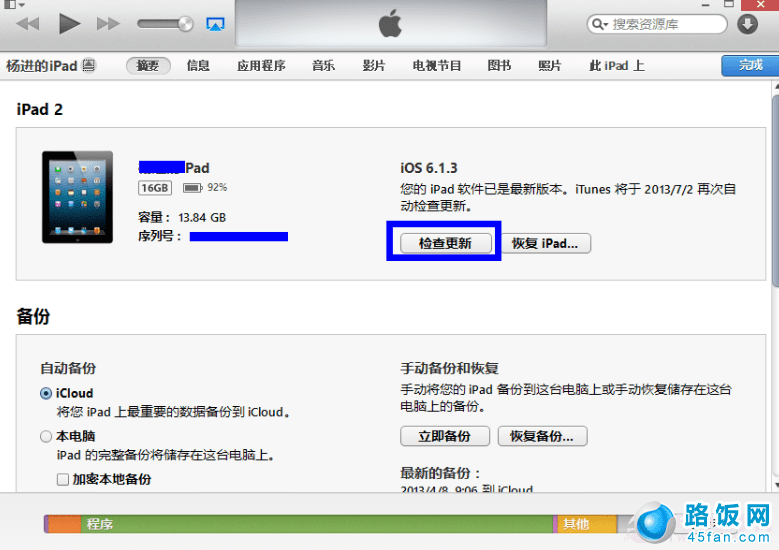Open the search magnifier dropdown

coord(600,24)
